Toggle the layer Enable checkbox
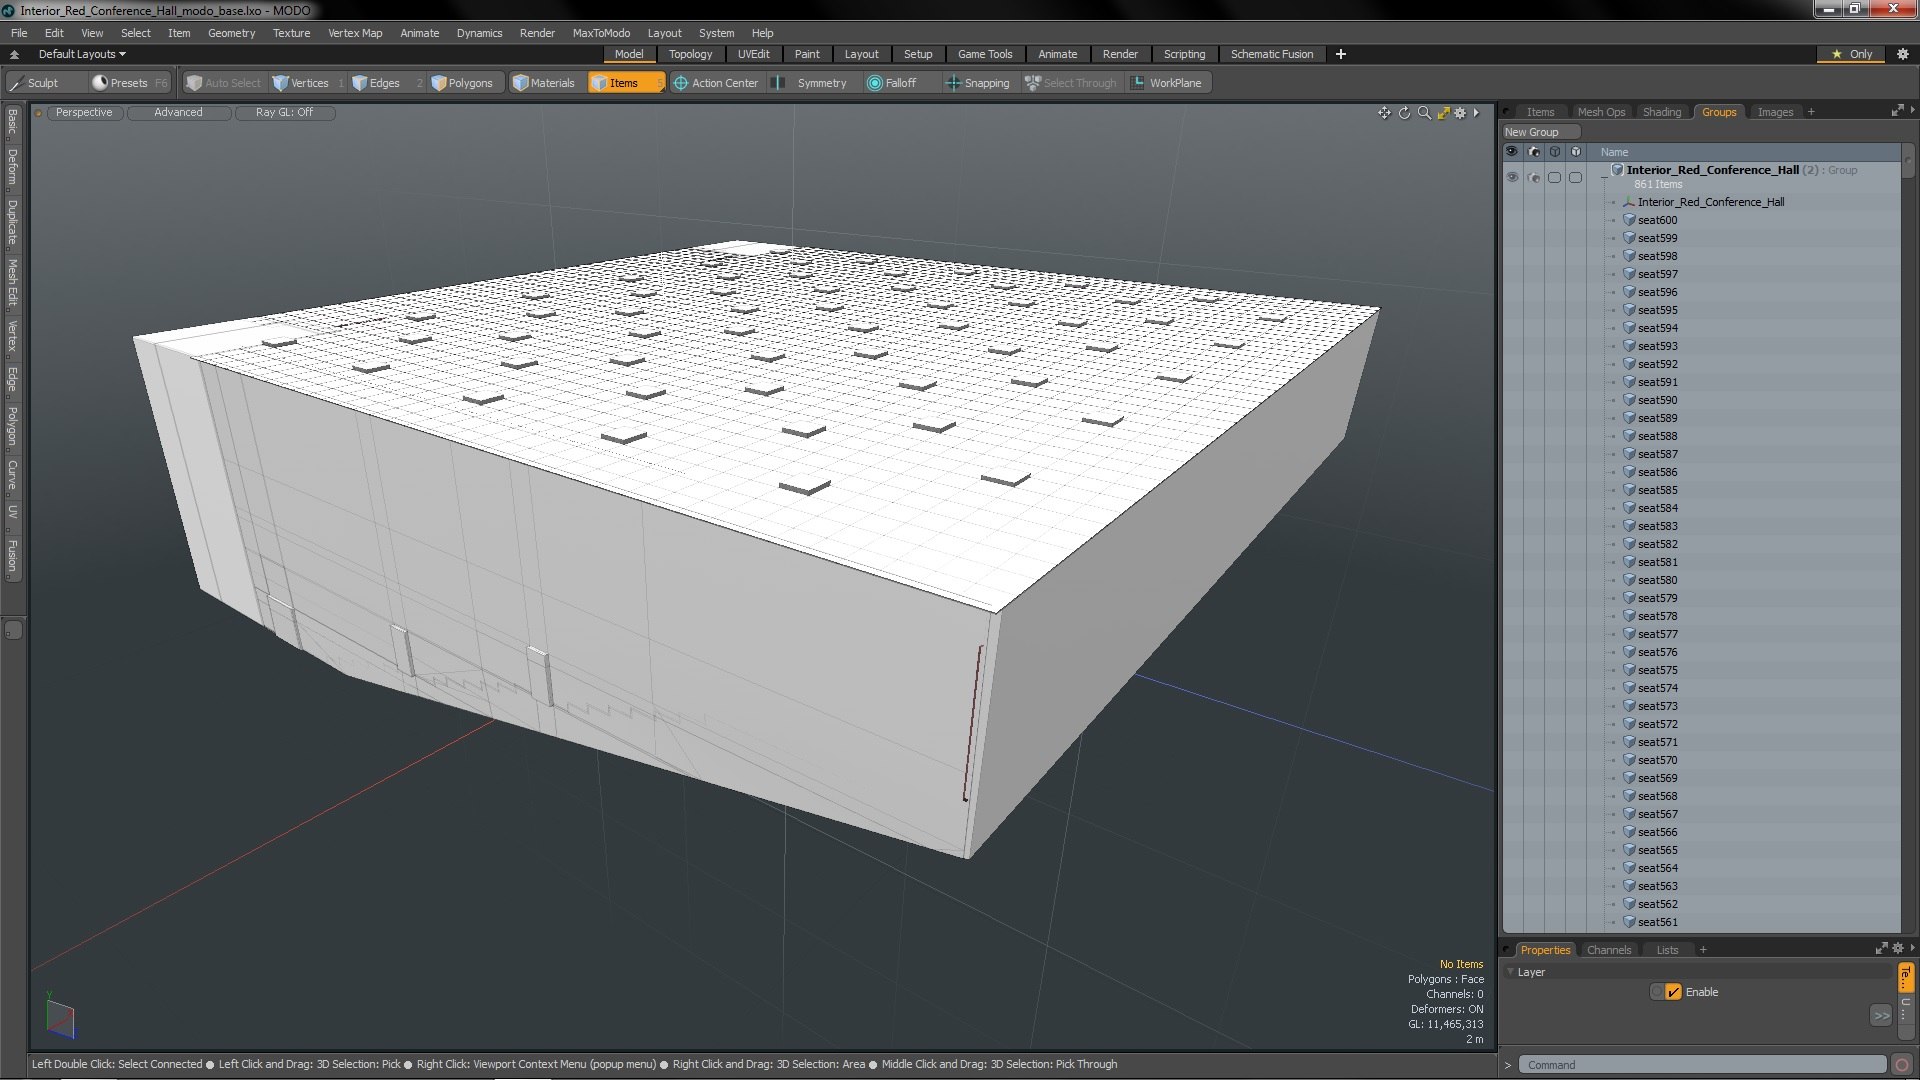 [1673, 992]
